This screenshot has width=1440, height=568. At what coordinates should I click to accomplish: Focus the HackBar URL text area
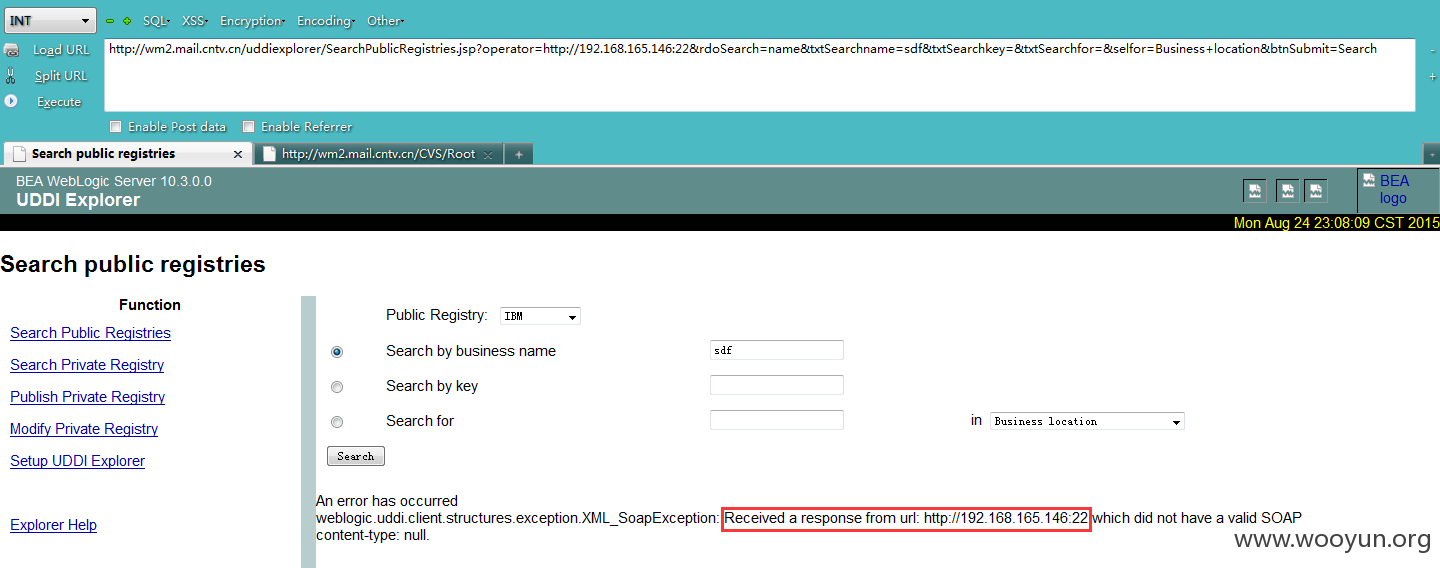[x=759, y=75]
